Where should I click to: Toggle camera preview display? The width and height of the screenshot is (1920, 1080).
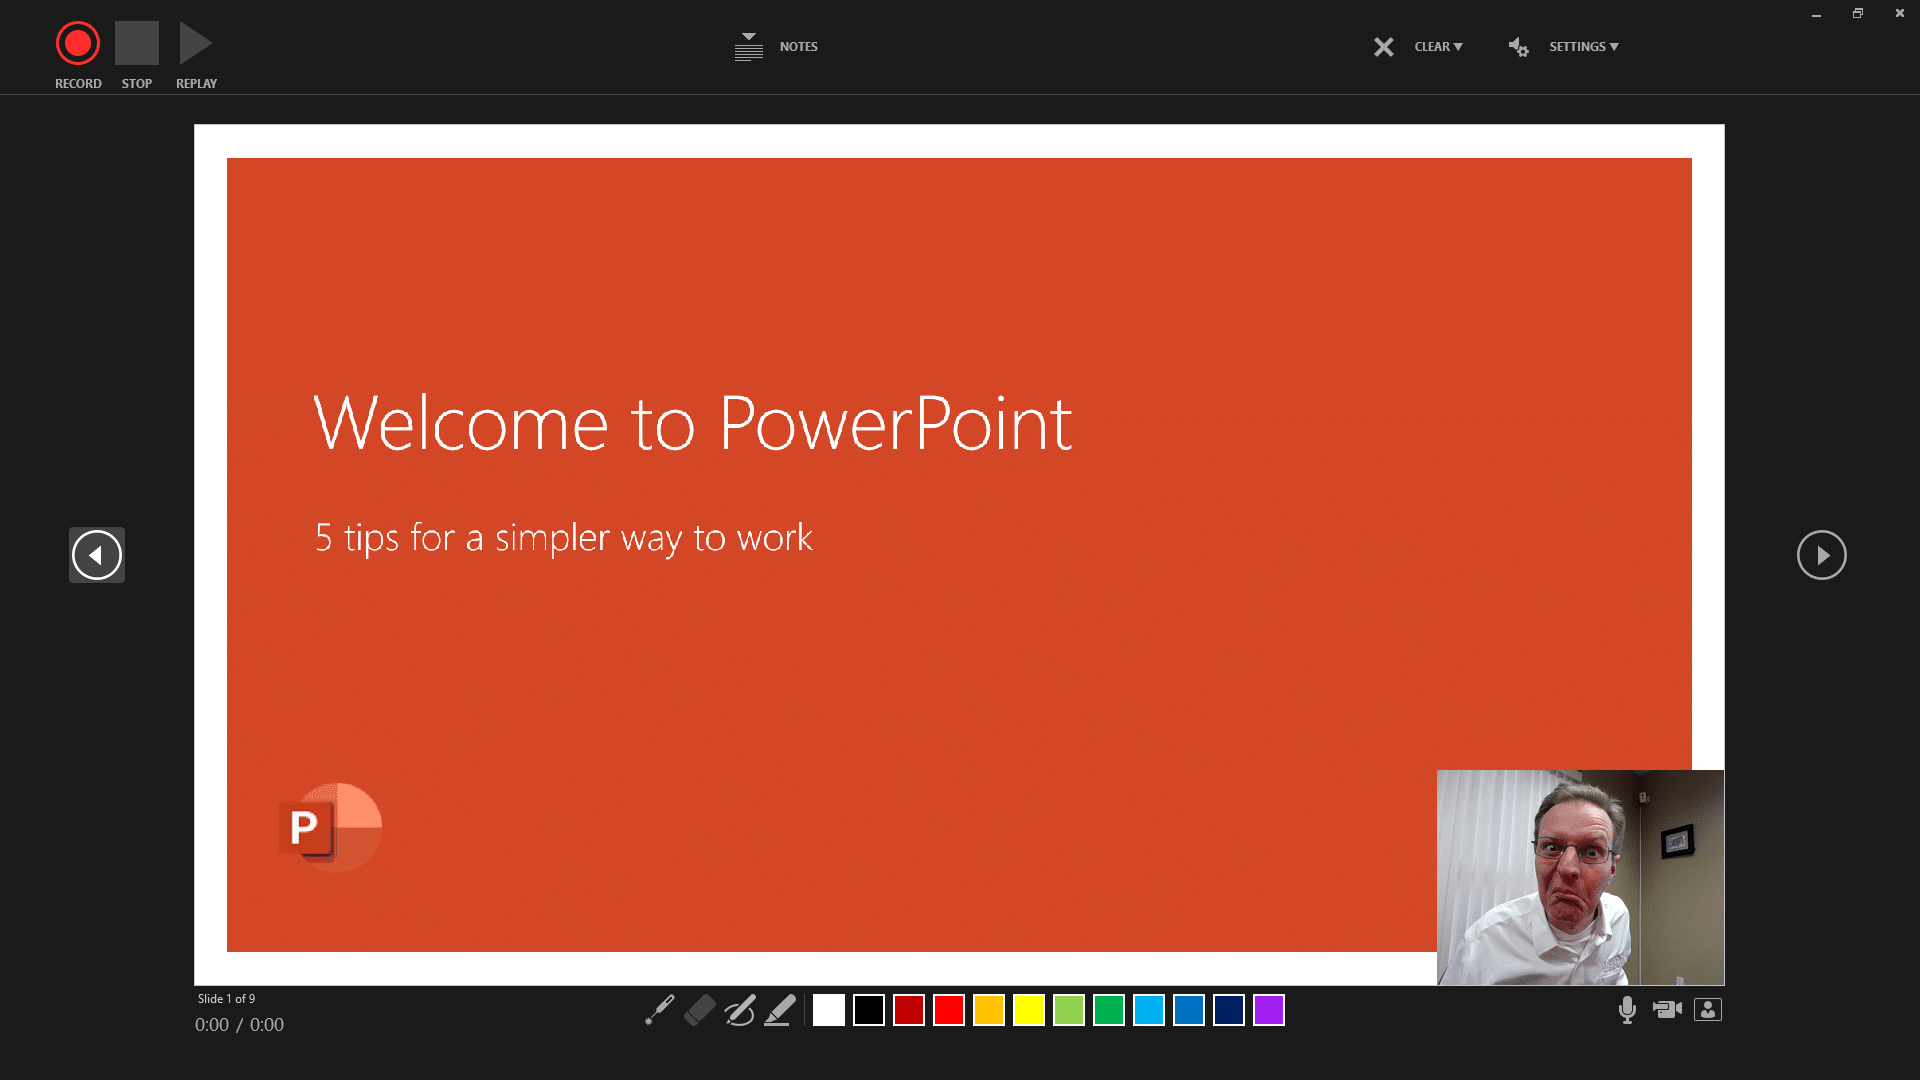[x=1708, y=1010]
